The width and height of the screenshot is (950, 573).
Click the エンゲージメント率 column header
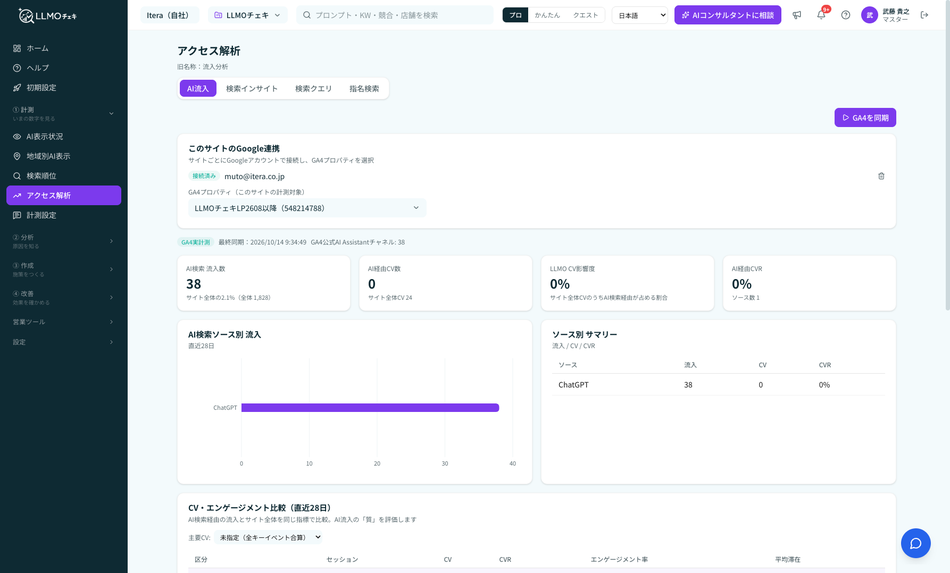tap(619, 560)
